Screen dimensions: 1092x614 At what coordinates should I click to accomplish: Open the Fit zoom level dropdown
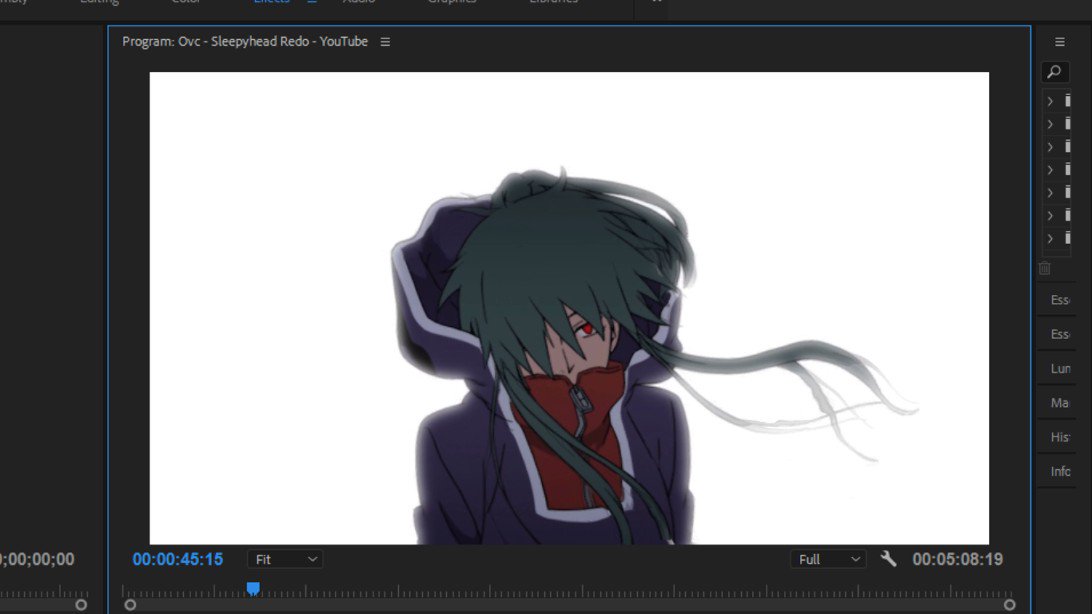[285, 559]
